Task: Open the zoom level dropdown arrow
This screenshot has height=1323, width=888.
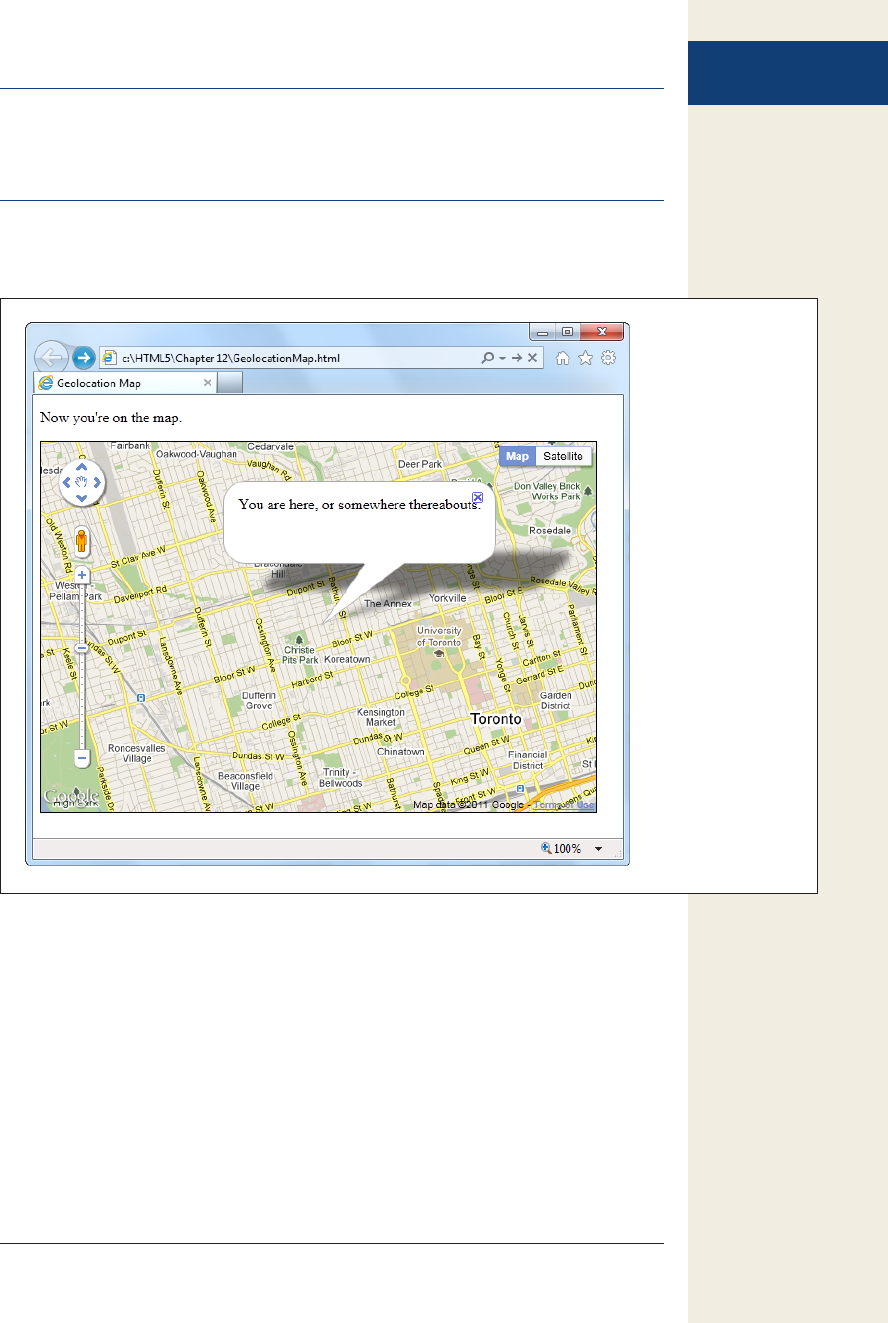Action: coord(599,849)
